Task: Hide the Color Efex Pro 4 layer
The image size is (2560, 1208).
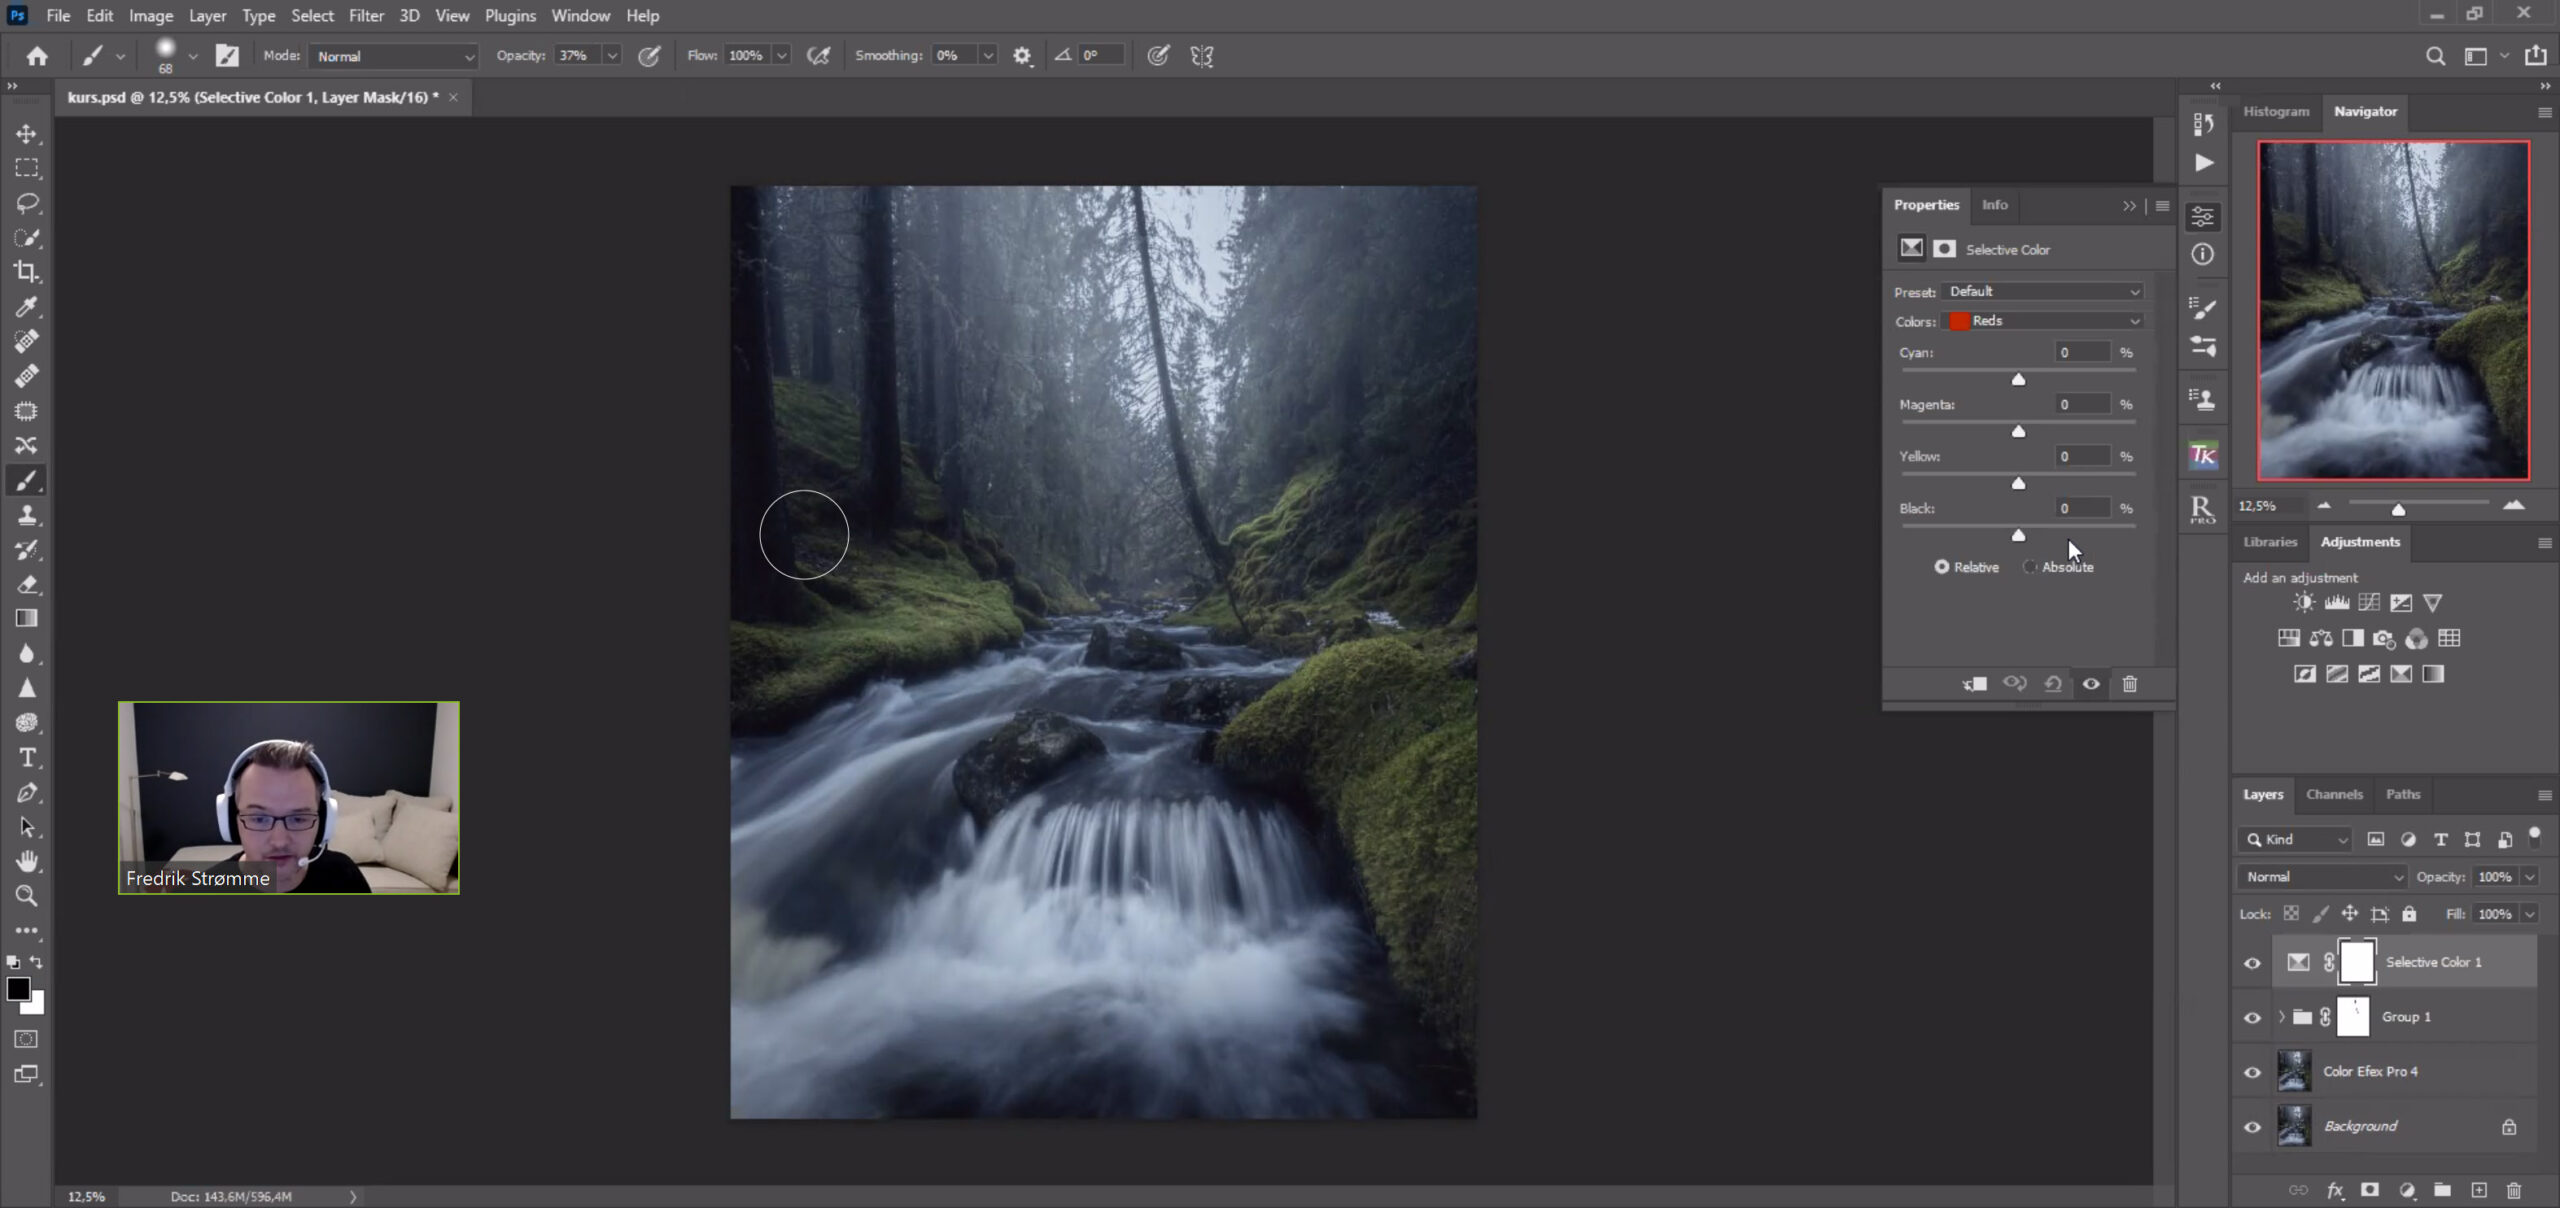Action: (2252, 1072)
